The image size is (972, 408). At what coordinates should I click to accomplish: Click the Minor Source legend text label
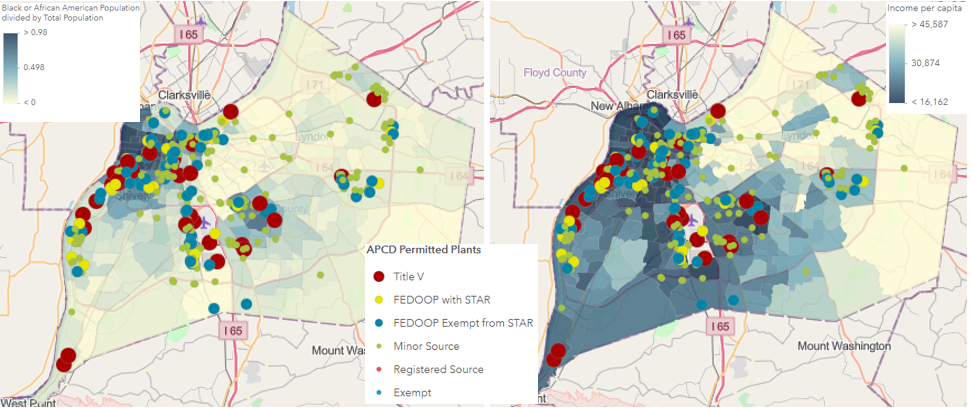pyautogui.click(x=427, y=346)
